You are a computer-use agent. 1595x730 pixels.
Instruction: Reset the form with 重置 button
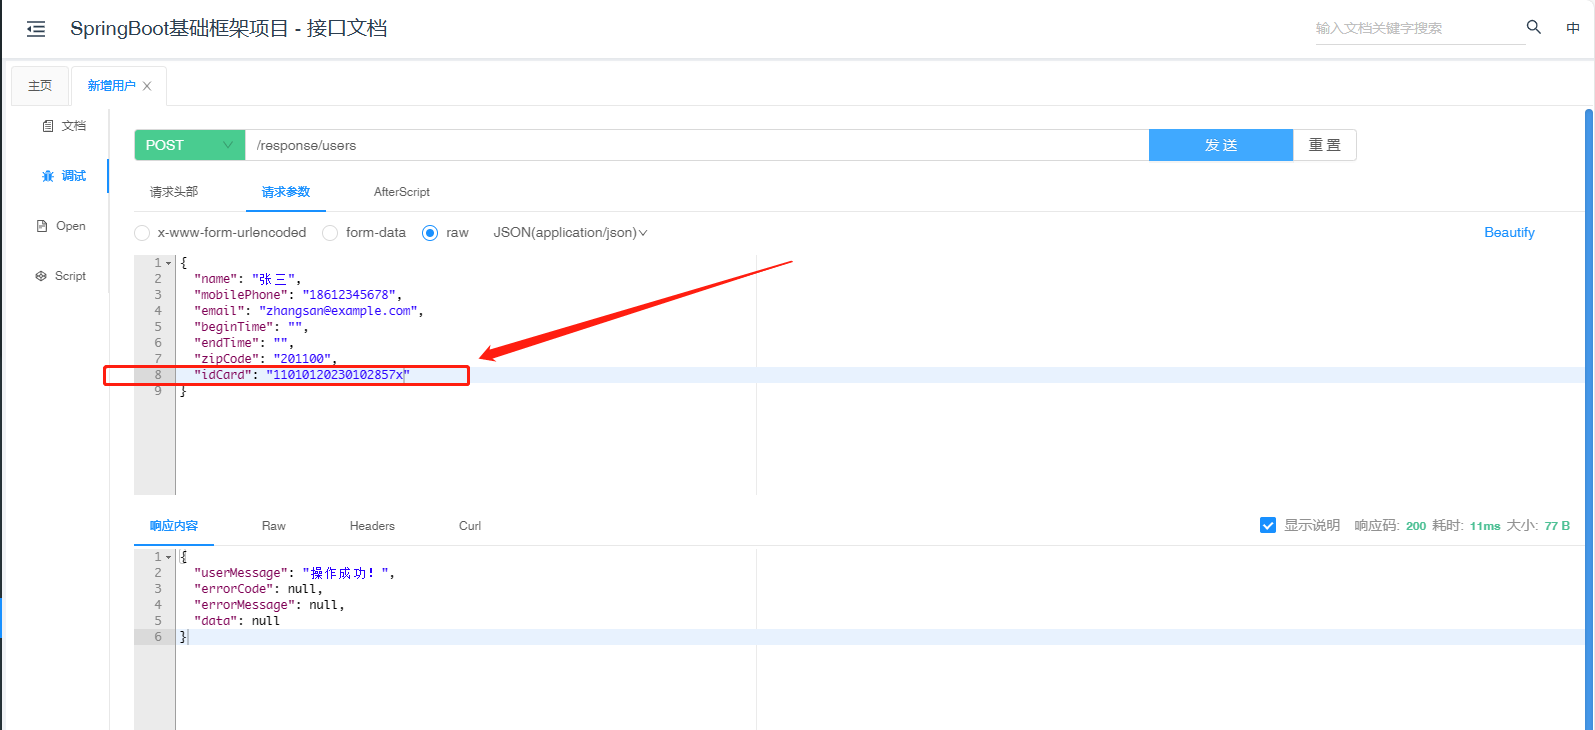pyautogui.click(x=1325, y=145)
